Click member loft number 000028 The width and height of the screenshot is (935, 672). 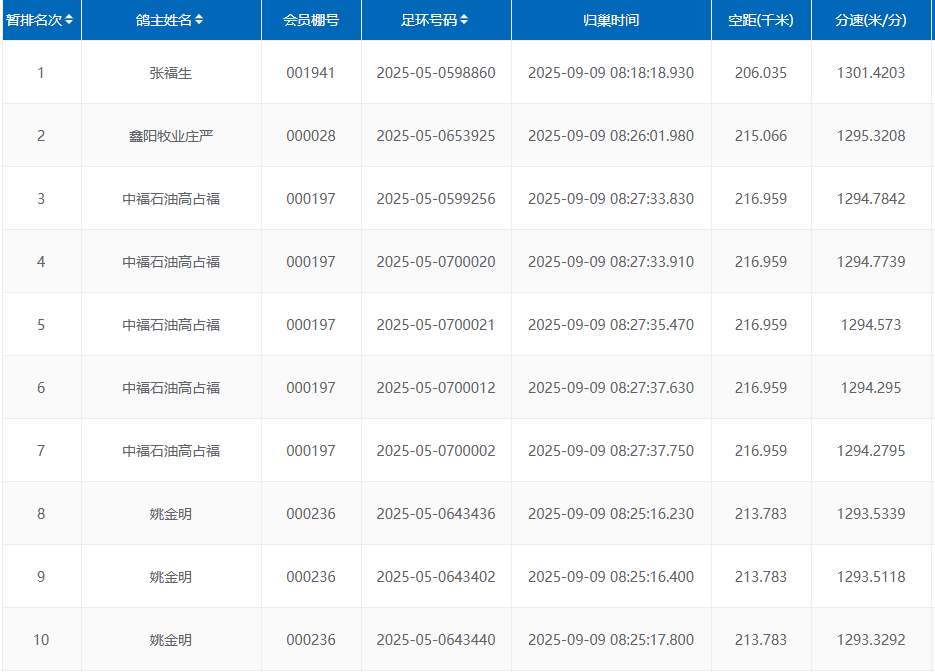coord(311,136)
